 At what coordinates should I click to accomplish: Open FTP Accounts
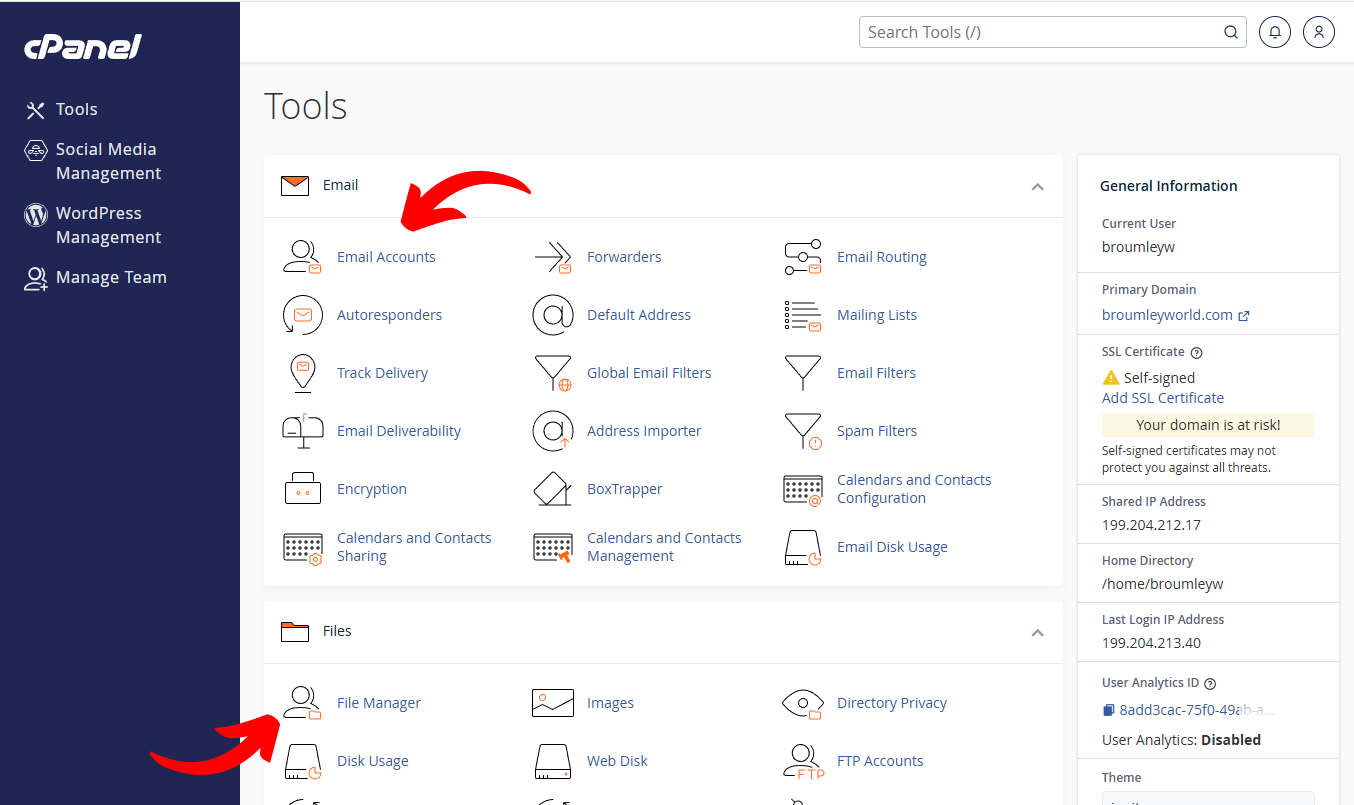click(x=880, y=761)
